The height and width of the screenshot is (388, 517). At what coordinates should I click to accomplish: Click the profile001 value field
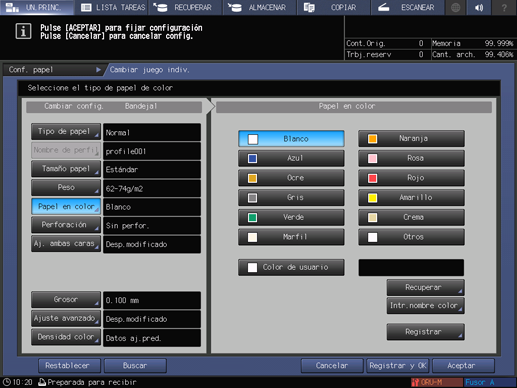pos(152,151)
